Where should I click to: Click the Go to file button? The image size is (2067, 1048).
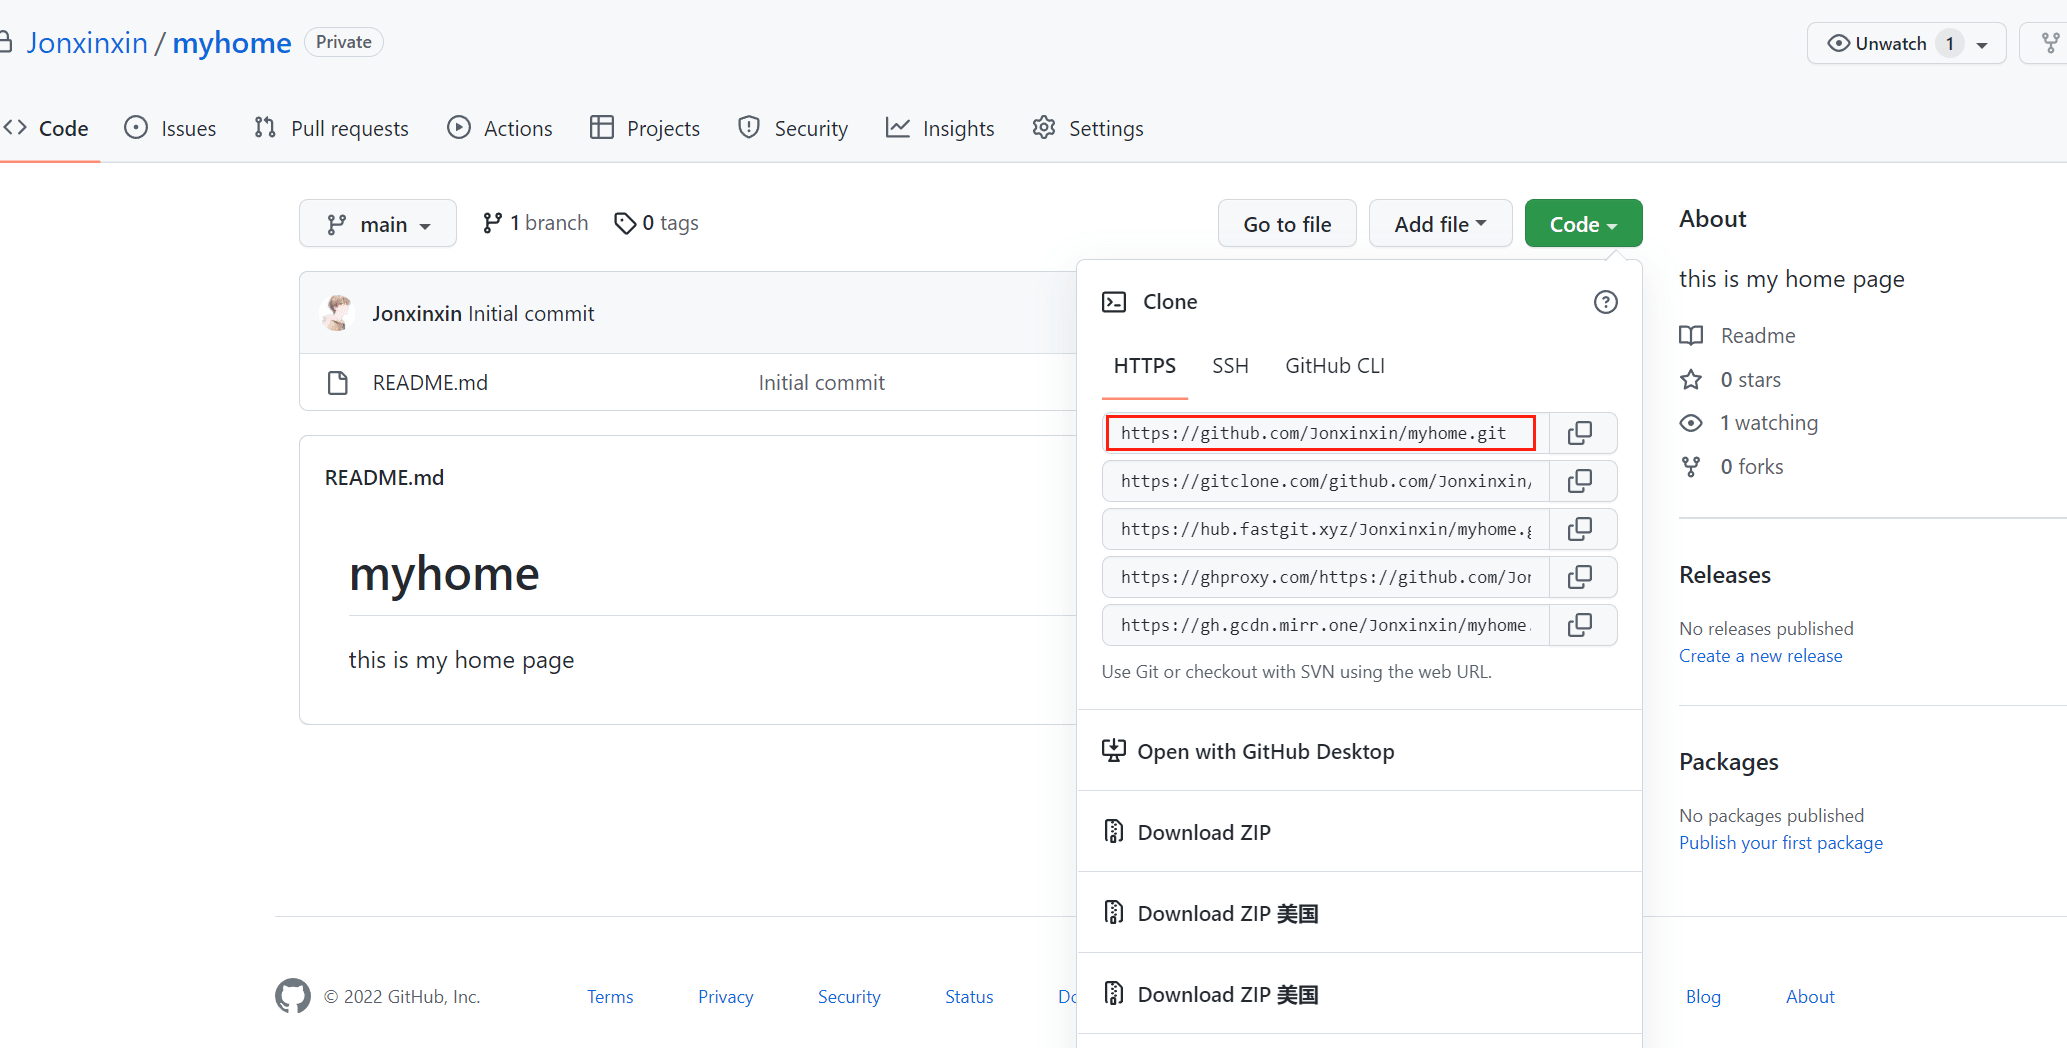(1286, 224)
